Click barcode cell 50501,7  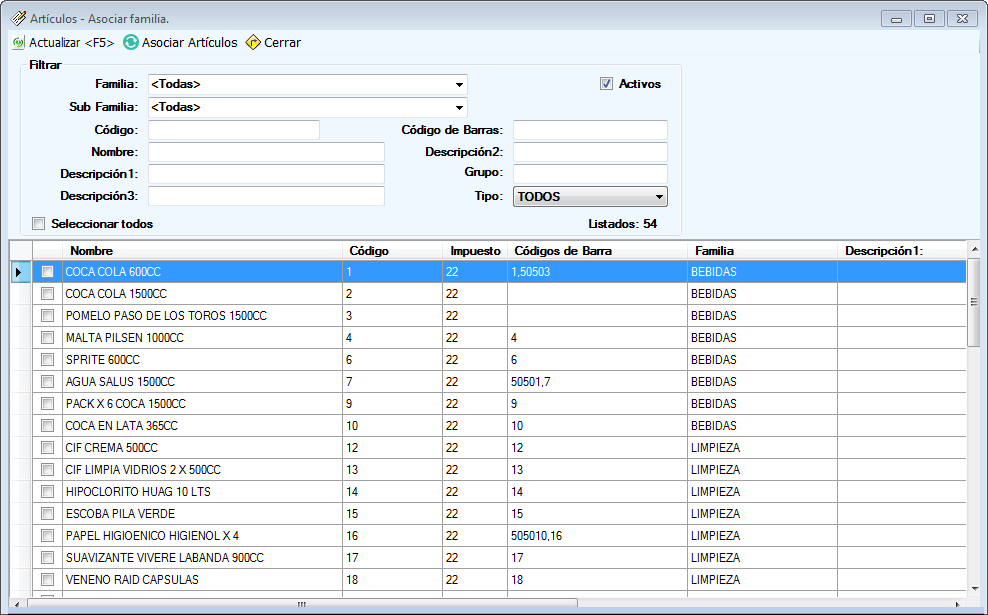coord(597,382)
